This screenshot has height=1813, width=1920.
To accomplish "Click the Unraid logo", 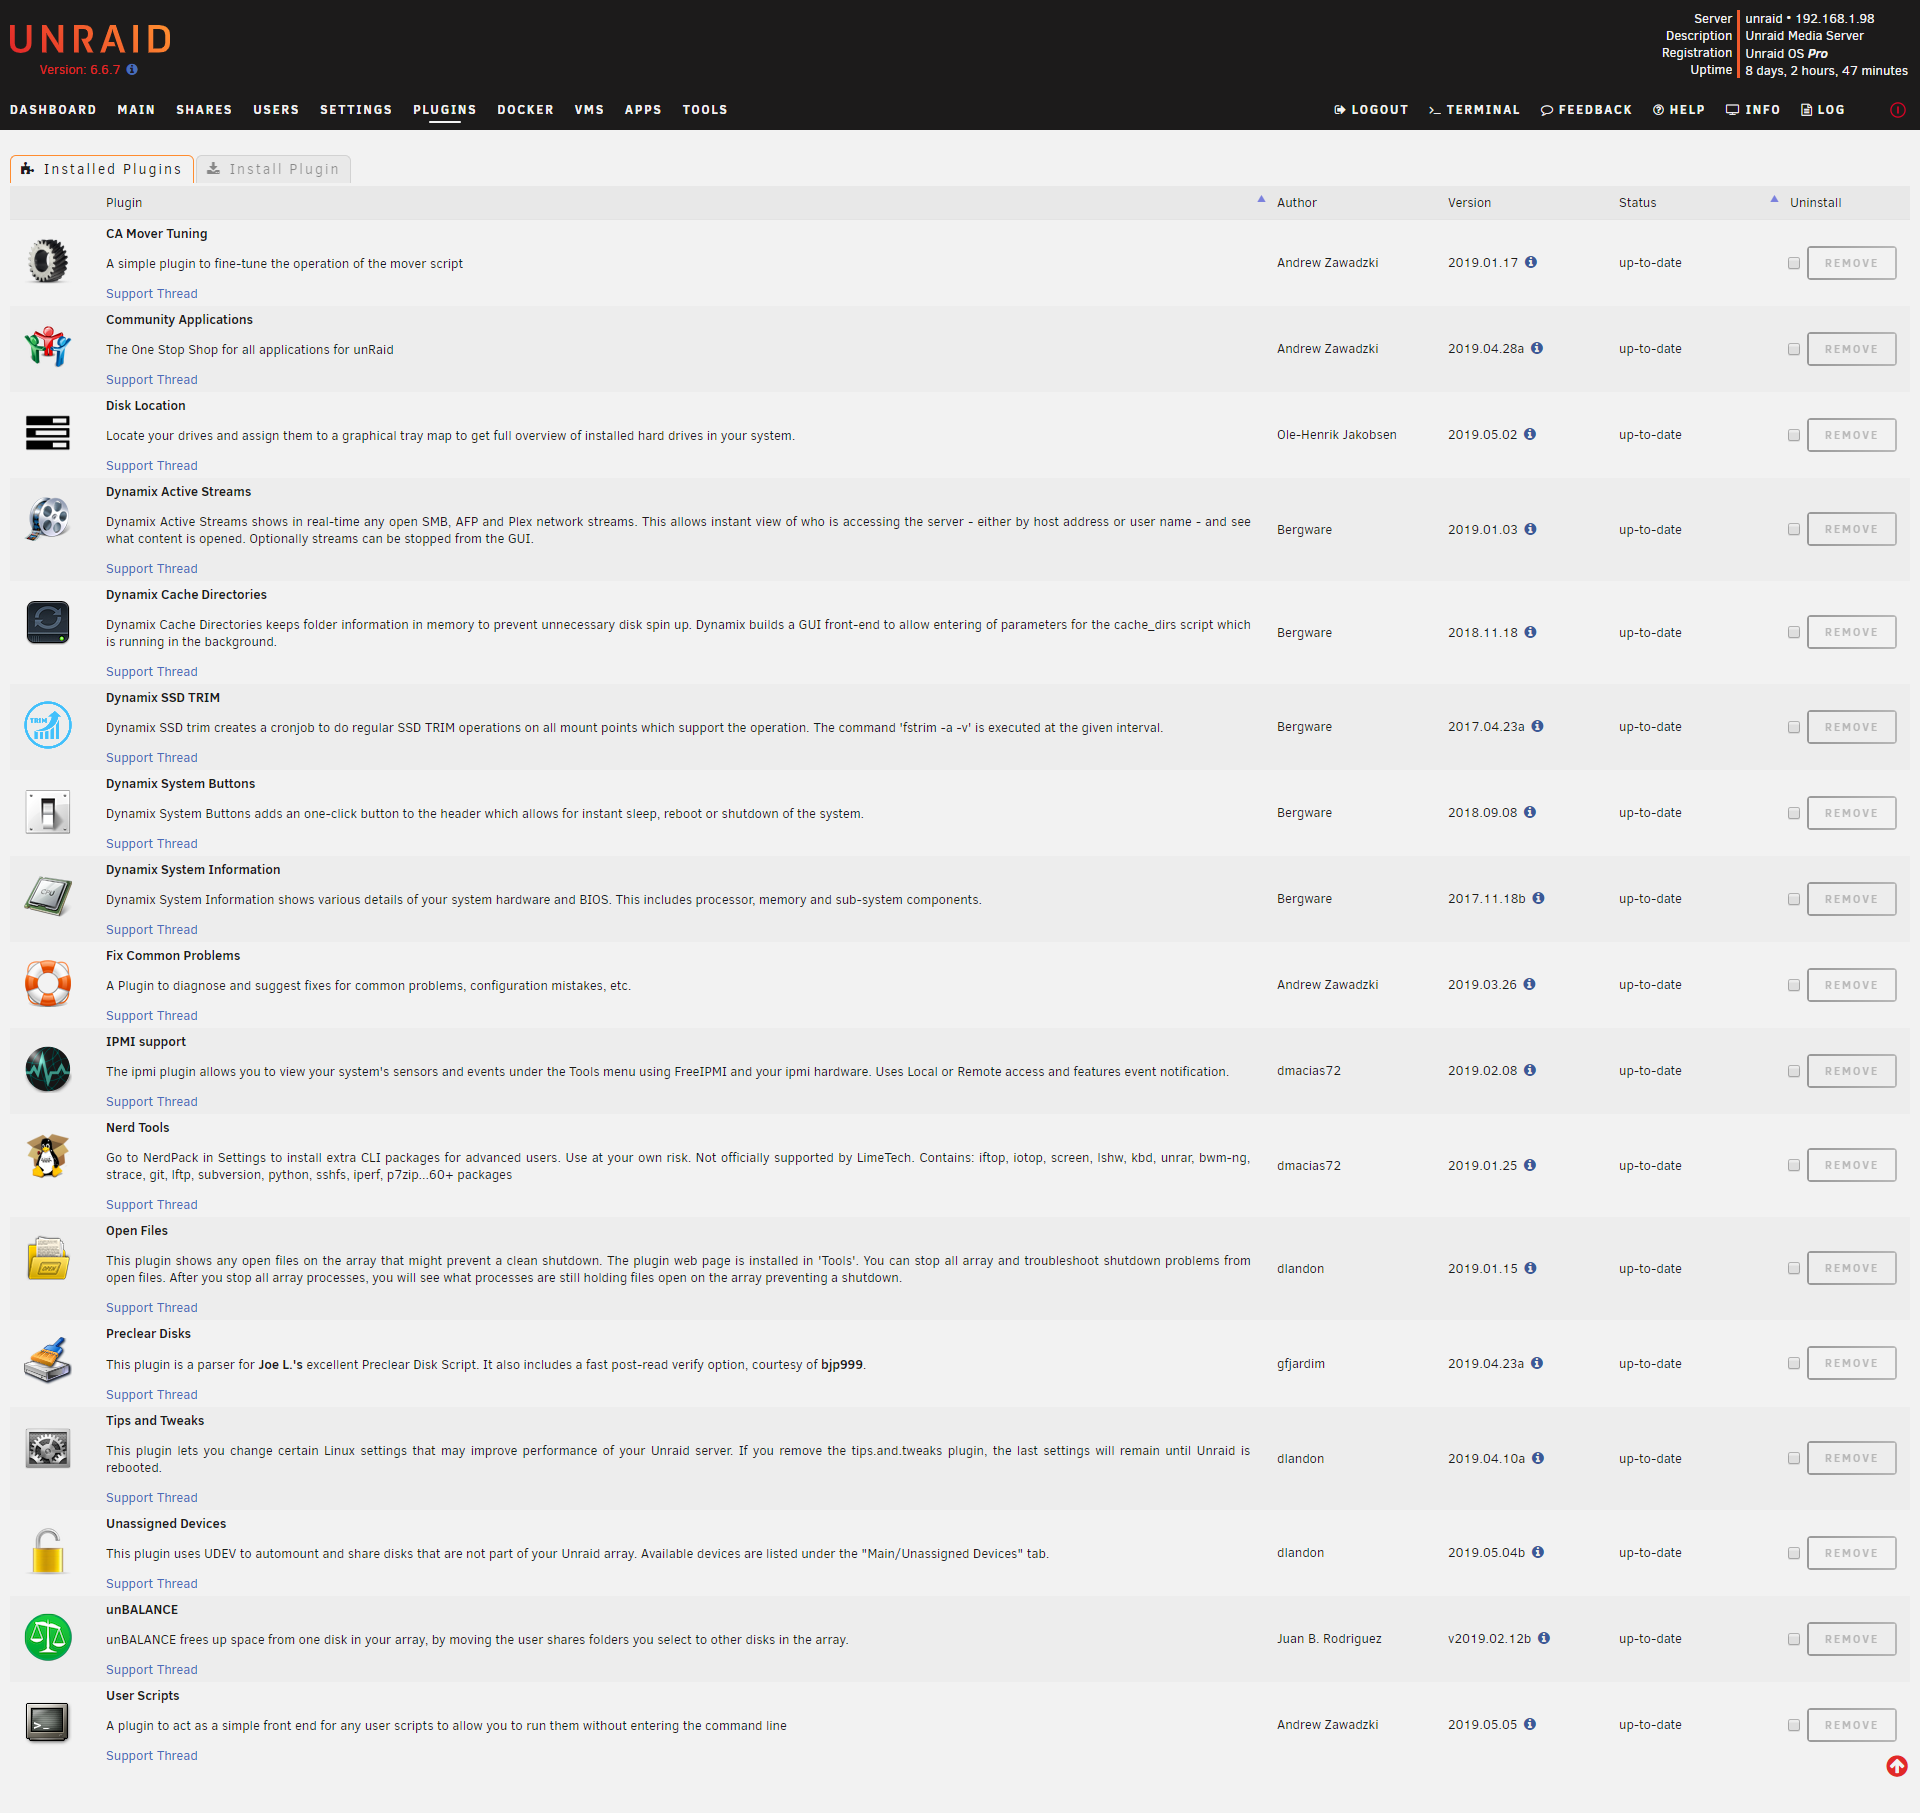I will click(x=91, y=40).
